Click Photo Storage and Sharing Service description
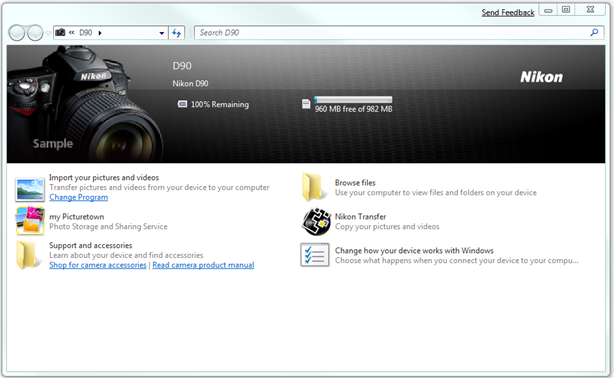This screenshot has width=614, height=378. [x=108, y=226]
